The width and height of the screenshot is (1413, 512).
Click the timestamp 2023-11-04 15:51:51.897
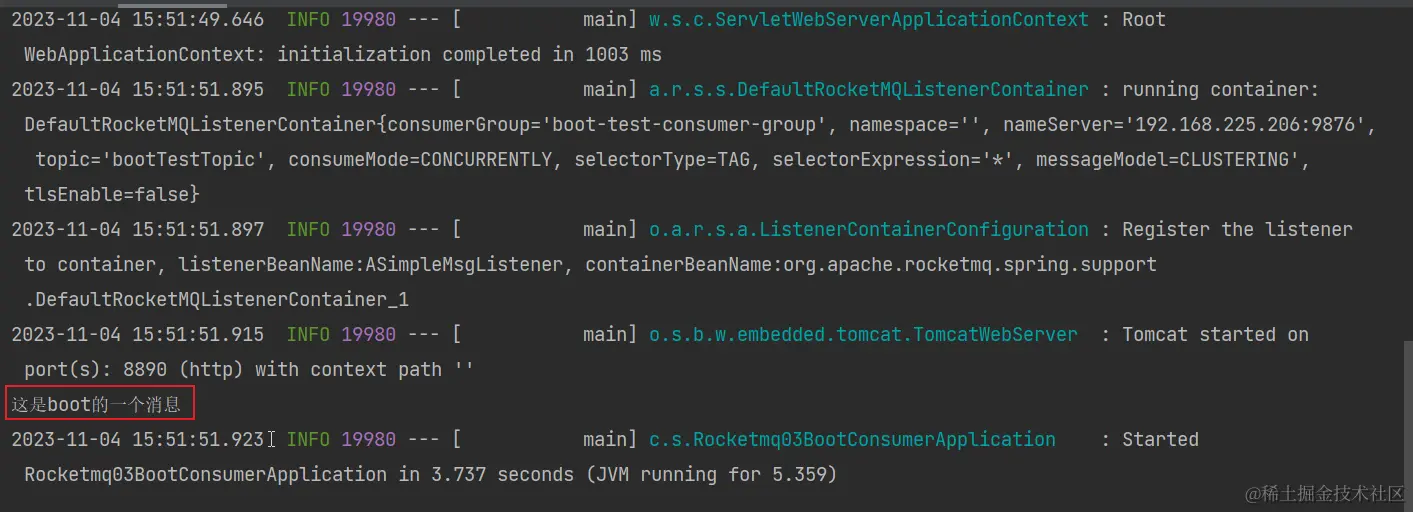[x=138, y=229]
